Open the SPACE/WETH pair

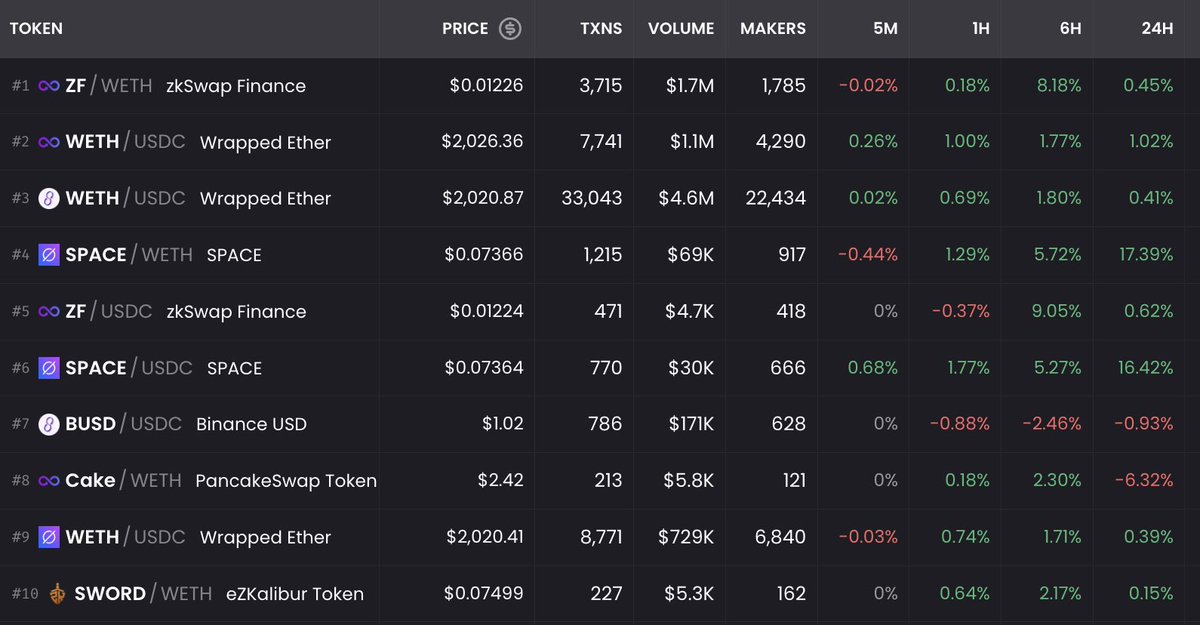(x=600, y=255)
